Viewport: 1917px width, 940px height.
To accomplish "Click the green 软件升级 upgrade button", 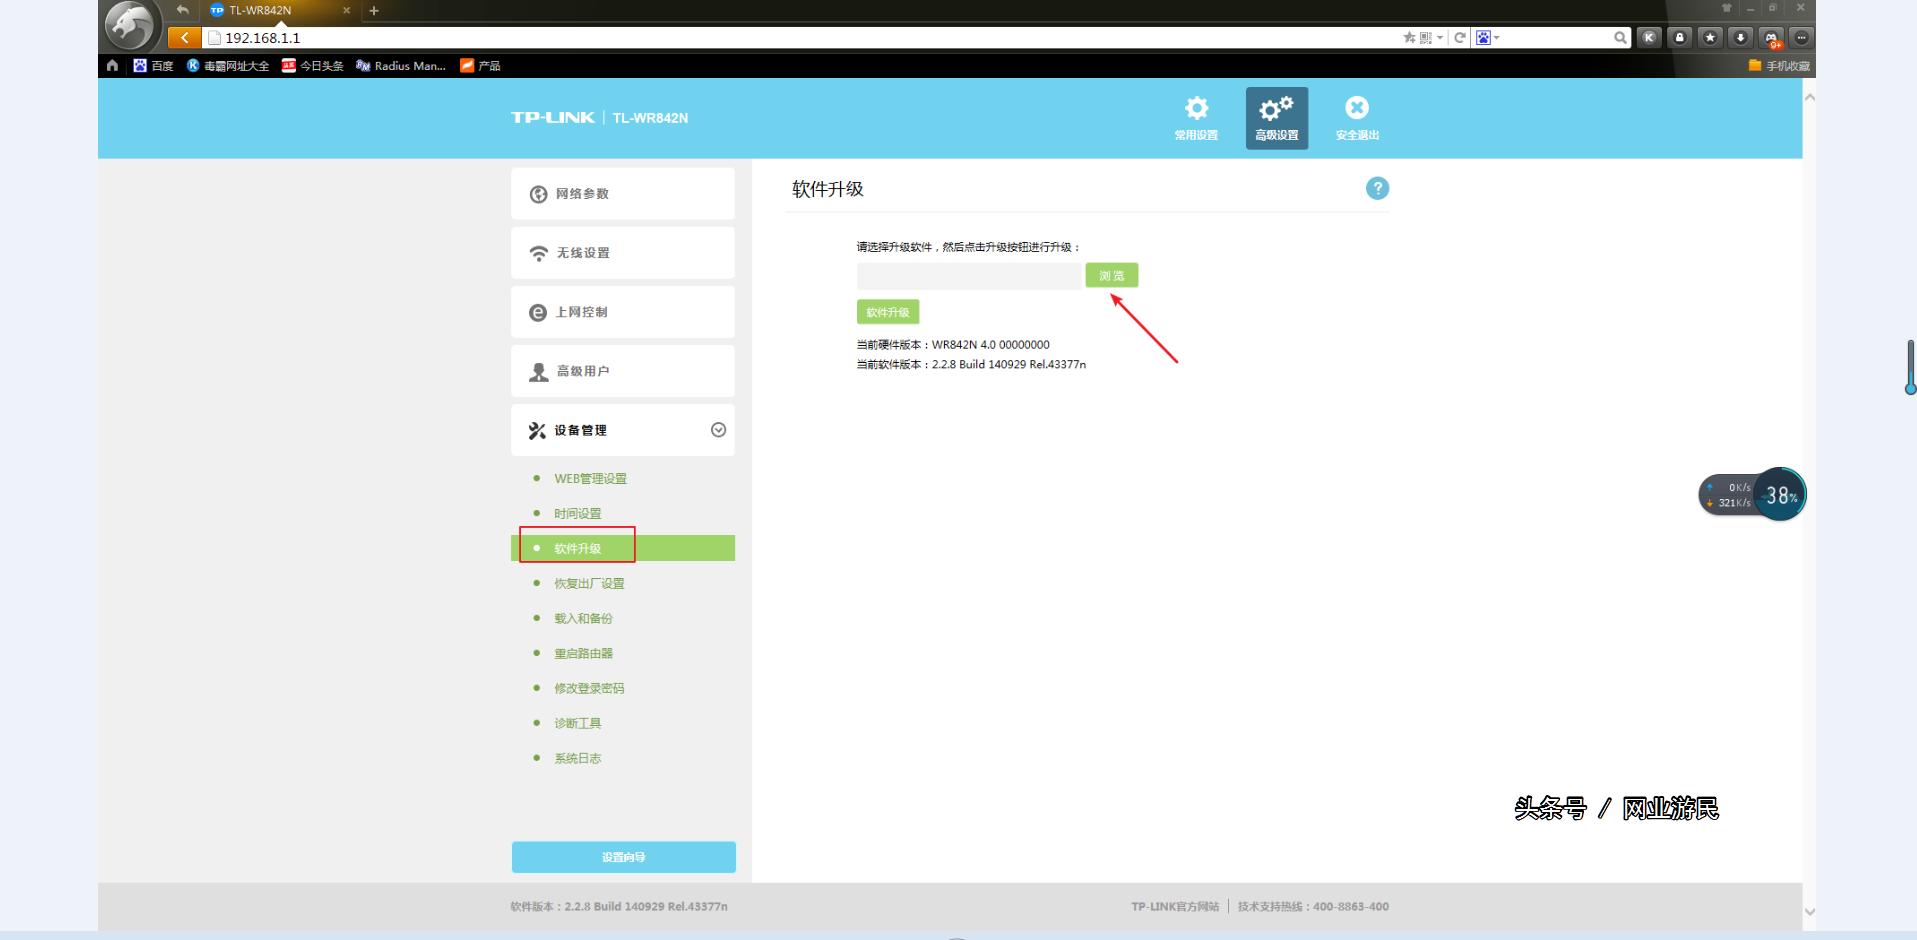I will (x=888, y=312).
